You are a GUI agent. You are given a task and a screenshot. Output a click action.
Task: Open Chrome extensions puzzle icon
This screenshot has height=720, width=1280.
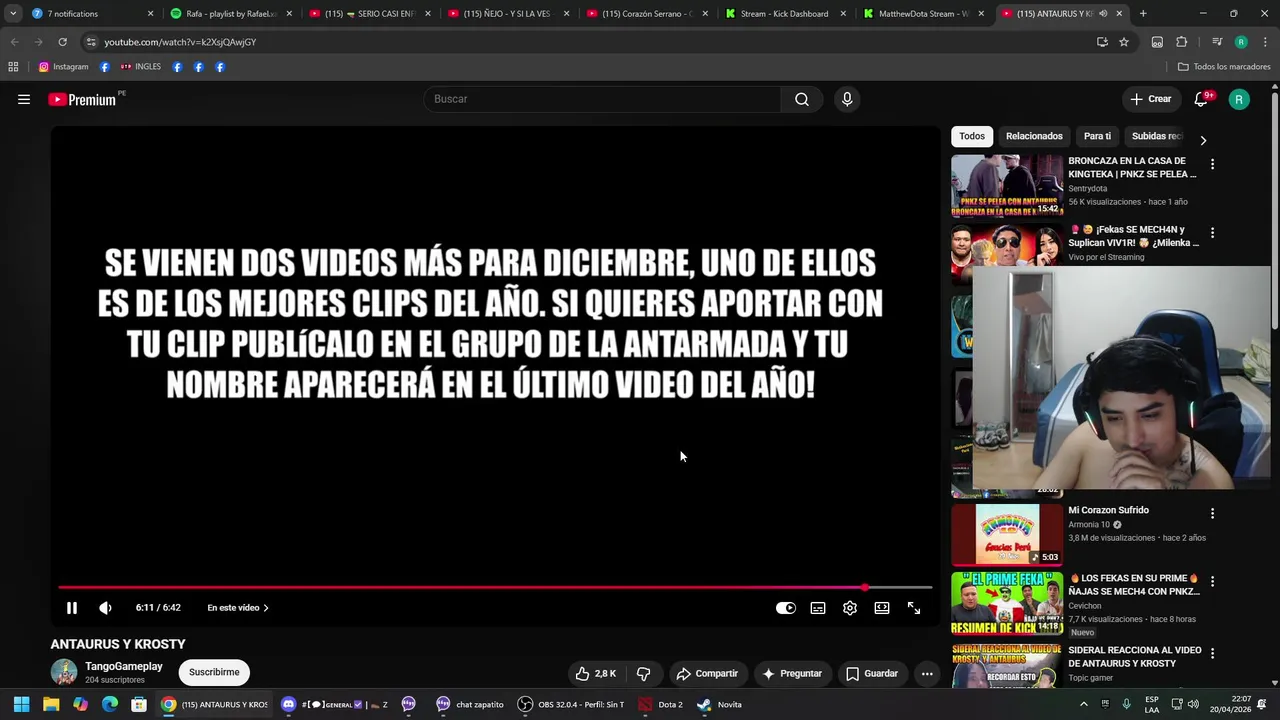[1181, 42]
